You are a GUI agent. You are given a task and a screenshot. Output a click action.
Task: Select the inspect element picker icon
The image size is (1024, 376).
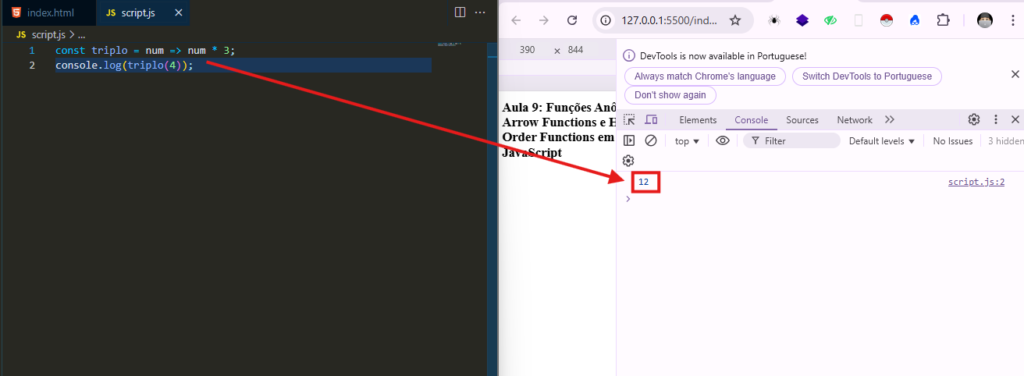click(x=629, y=119)
